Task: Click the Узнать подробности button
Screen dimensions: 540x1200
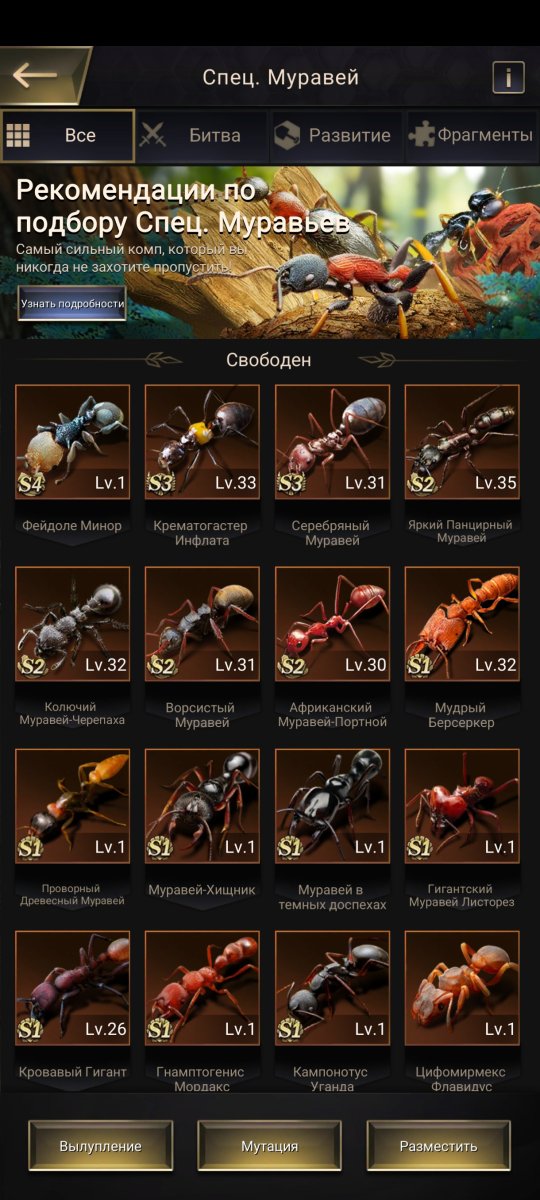Action: click(72, 304)
